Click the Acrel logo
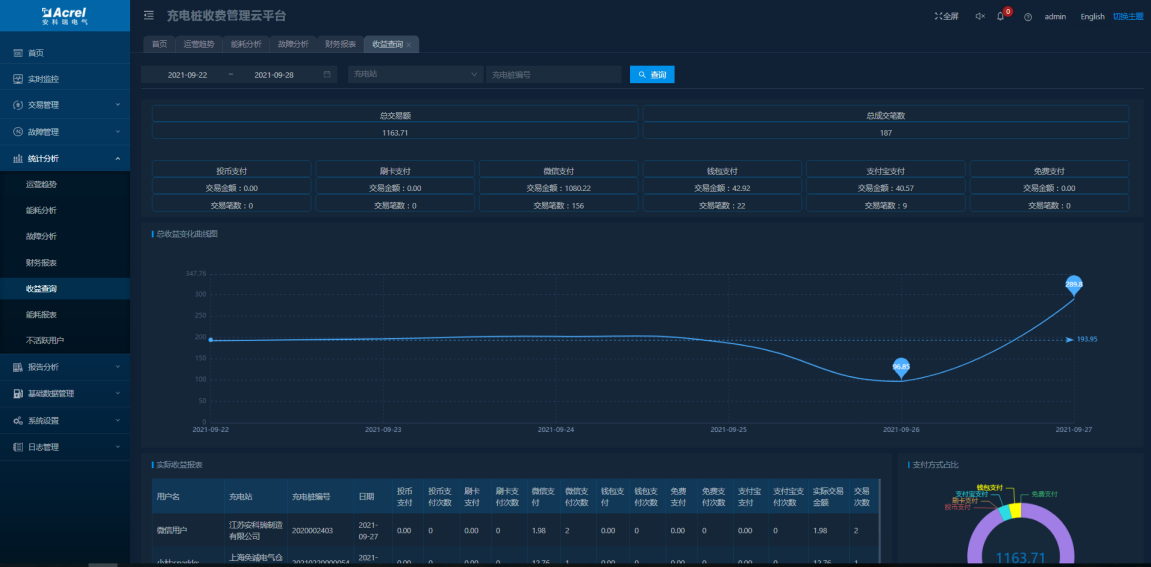The image size is (1151, 567). 64,14
